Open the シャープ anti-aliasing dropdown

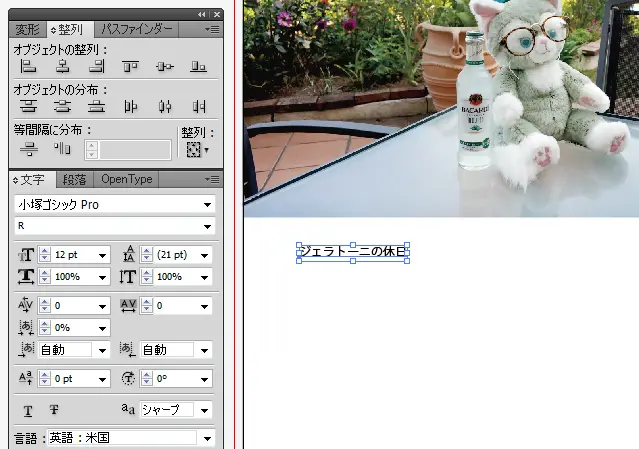pyautogui.click(x=205, y=410)
